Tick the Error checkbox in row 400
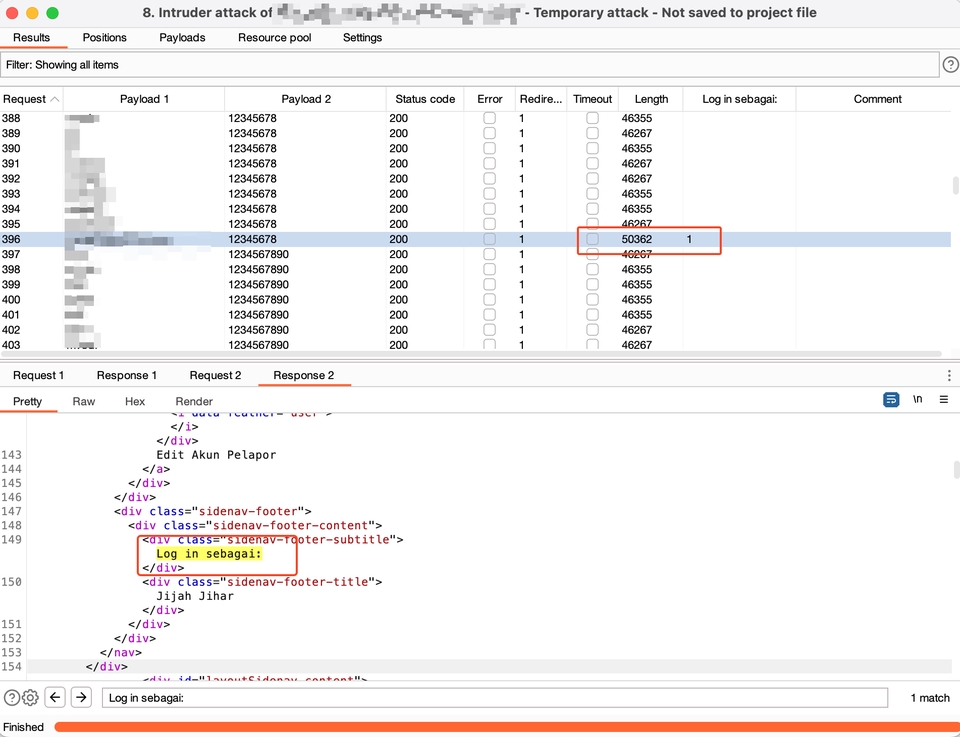Screen dimensions: 960x737 tap(489, 299)
